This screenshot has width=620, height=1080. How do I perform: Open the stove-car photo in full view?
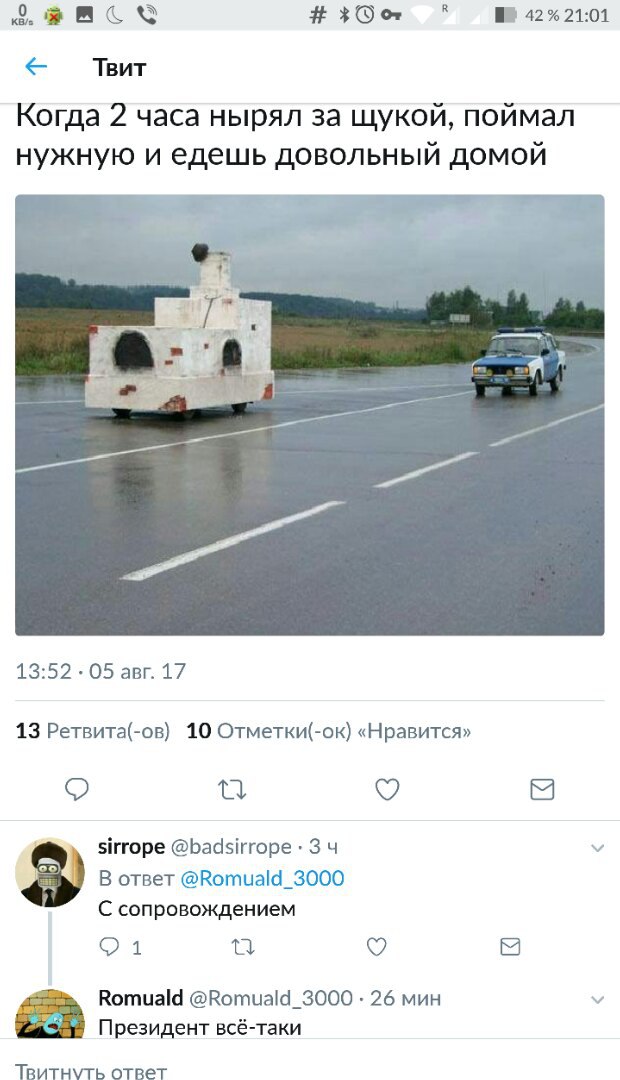pos(310,415)
